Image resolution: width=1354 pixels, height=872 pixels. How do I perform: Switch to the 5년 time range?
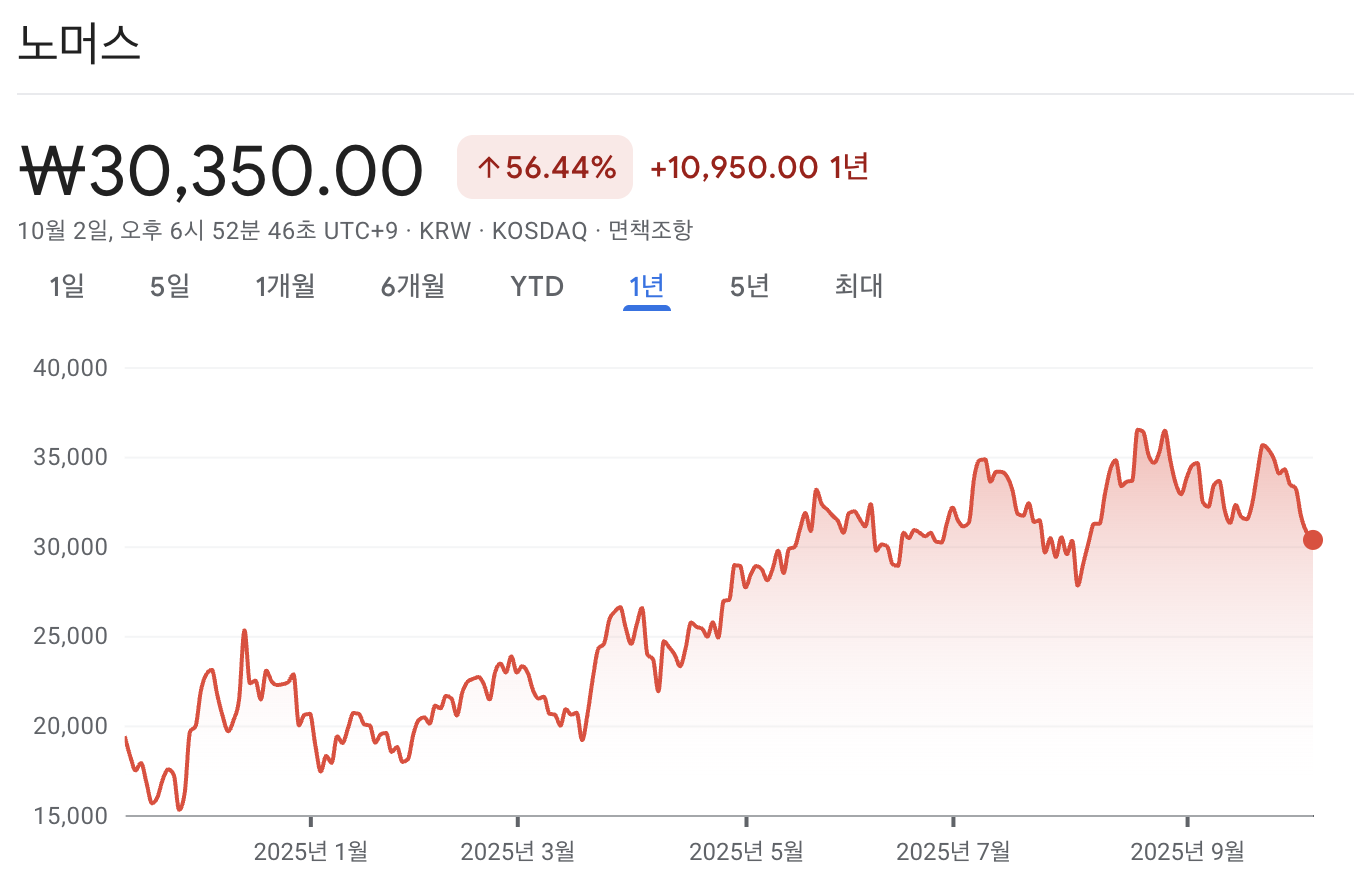pos(747,287)
